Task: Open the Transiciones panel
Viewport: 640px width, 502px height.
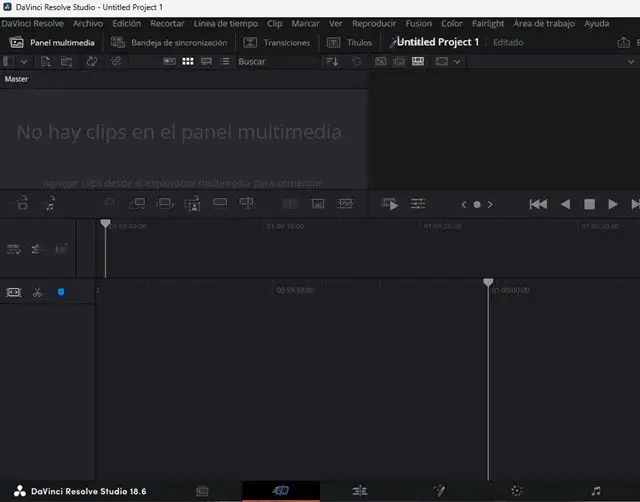Action: (x=277, y=42)
